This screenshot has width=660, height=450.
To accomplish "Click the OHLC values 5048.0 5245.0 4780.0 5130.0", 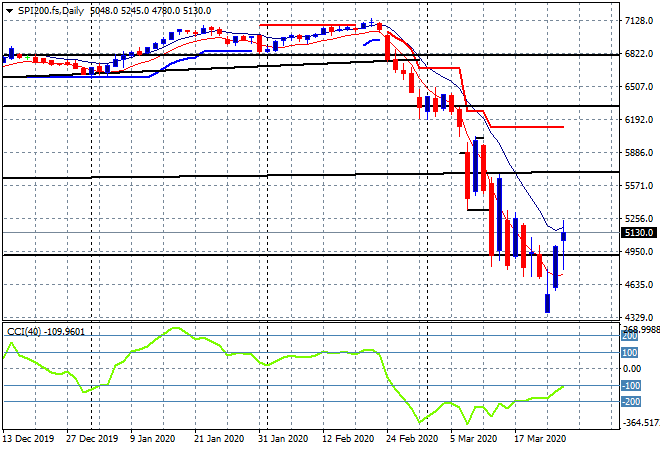I will click(150, 11).
